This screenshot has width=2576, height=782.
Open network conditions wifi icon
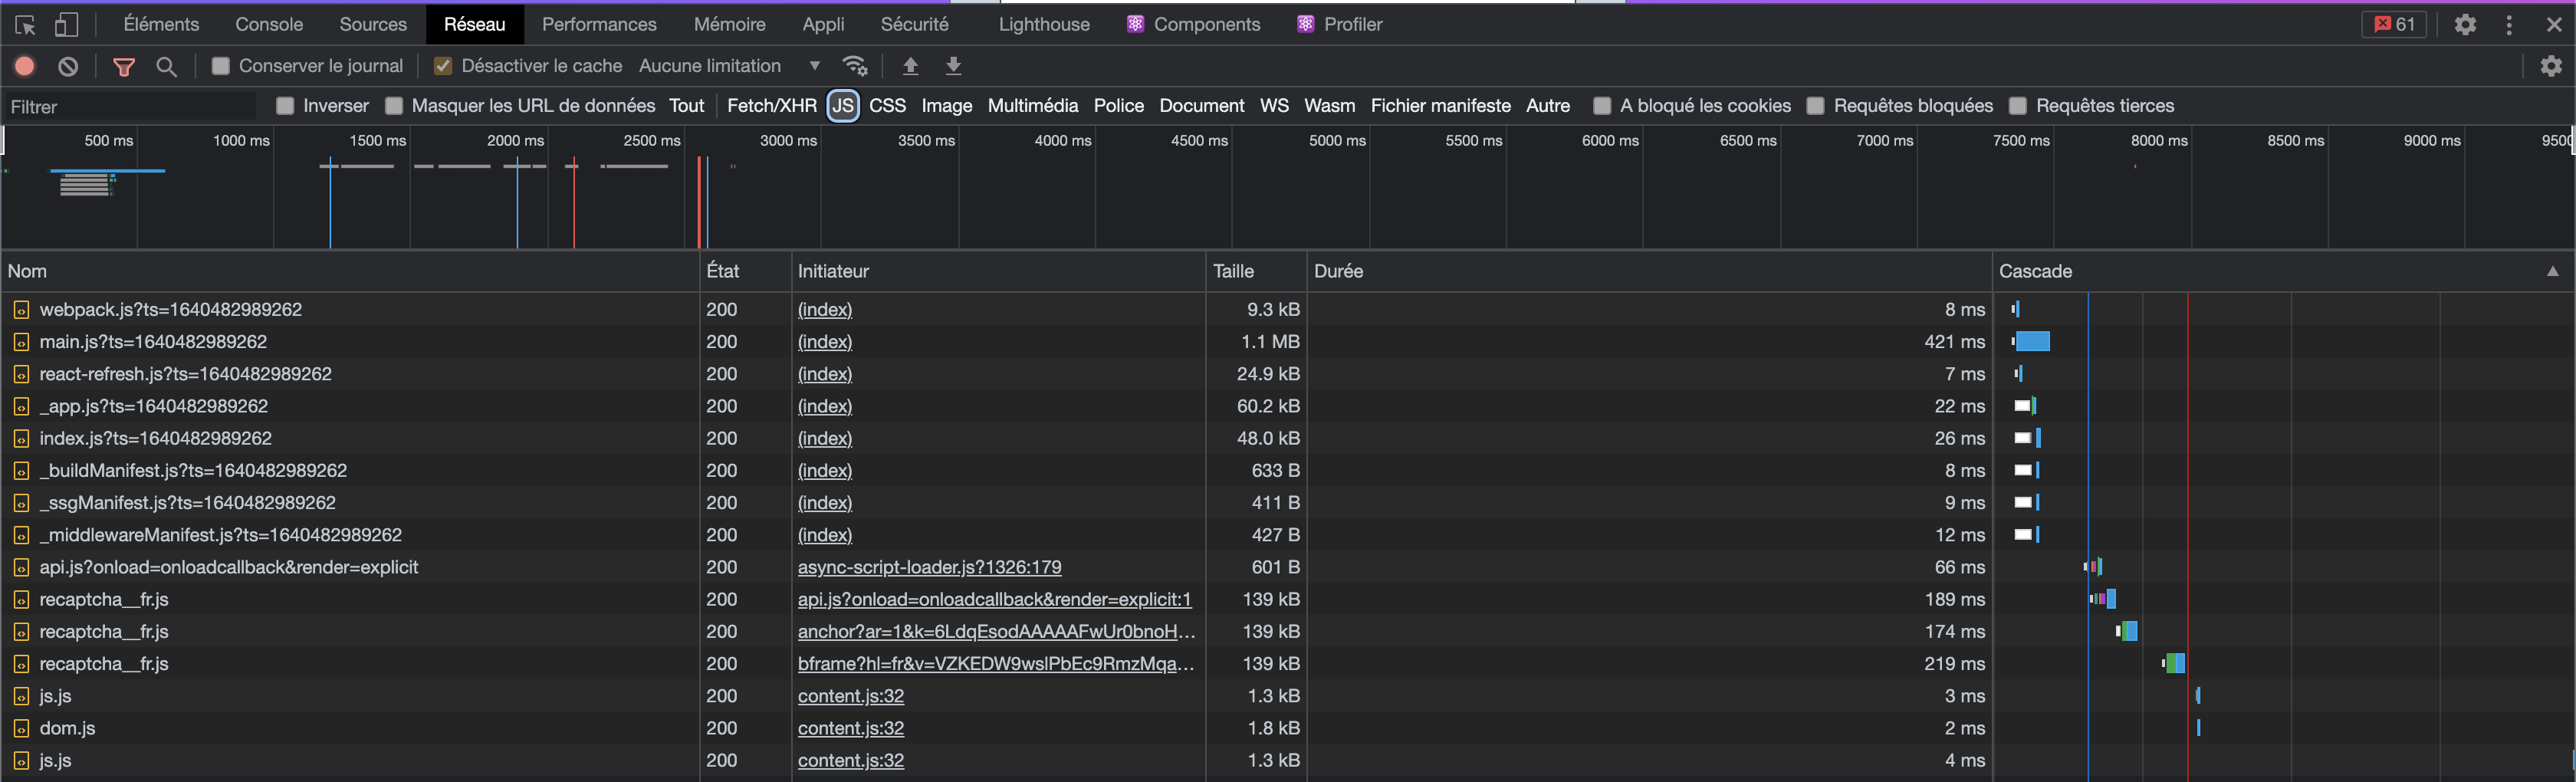(x=855, y=66)
